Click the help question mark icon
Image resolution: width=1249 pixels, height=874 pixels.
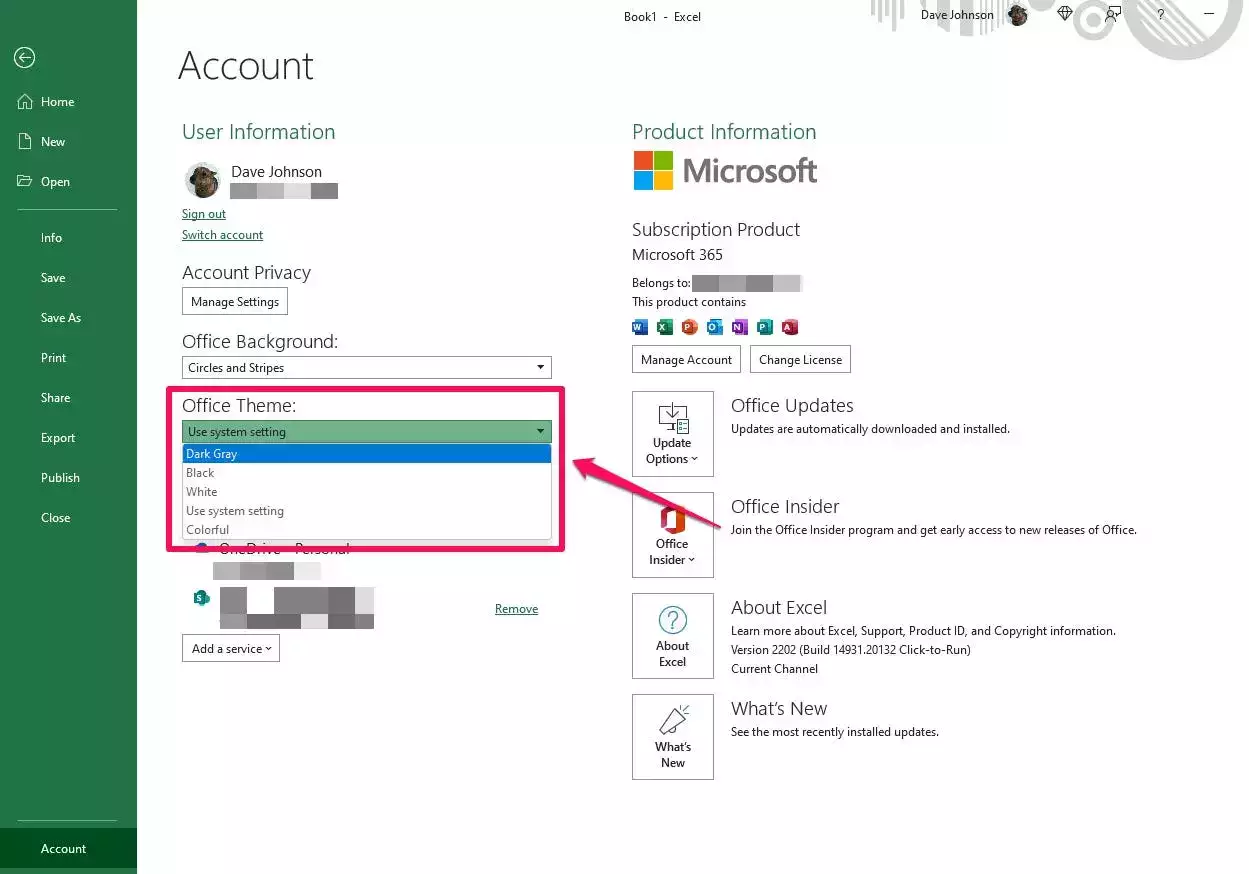click(1160, 15)
